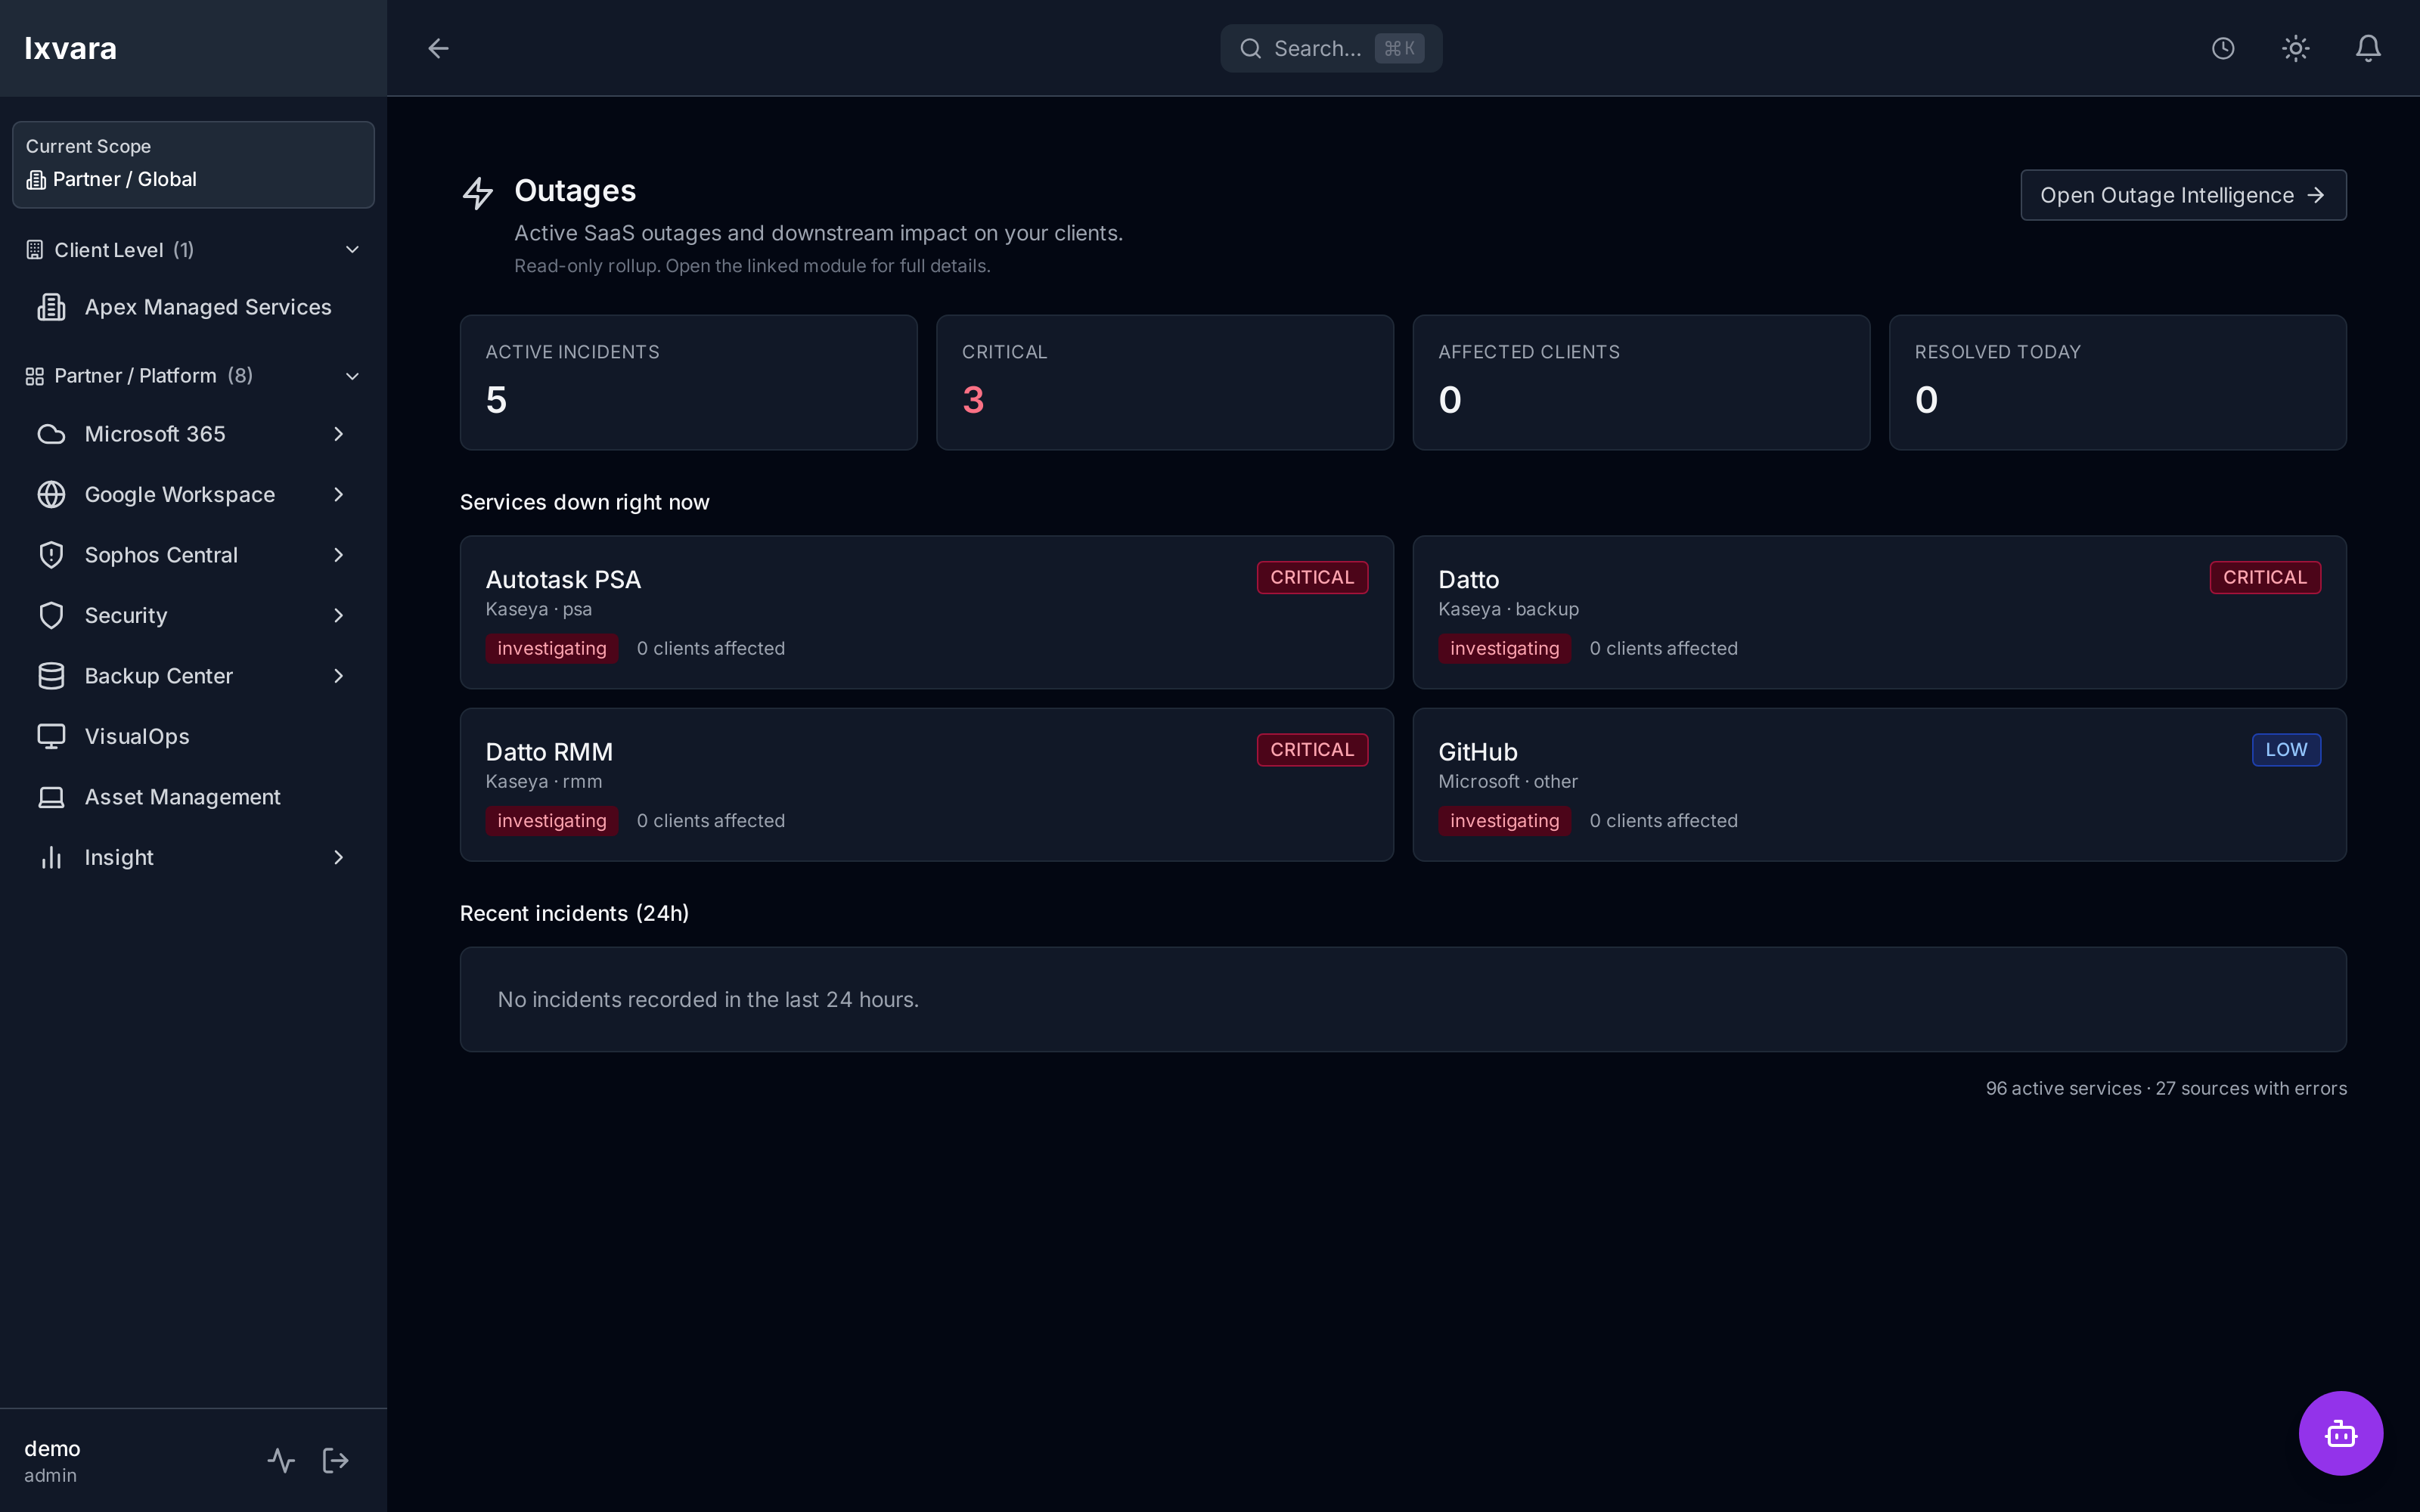This screenshot has height=1512, width=2420.
Task: Click the Ixvara logo text
Action: [x=70, y=48]
